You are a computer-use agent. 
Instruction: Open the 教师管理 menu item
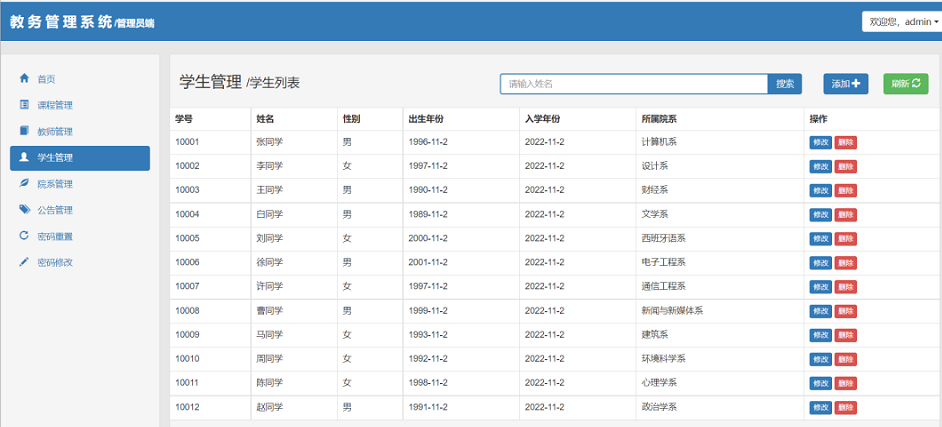pos(80,132)
